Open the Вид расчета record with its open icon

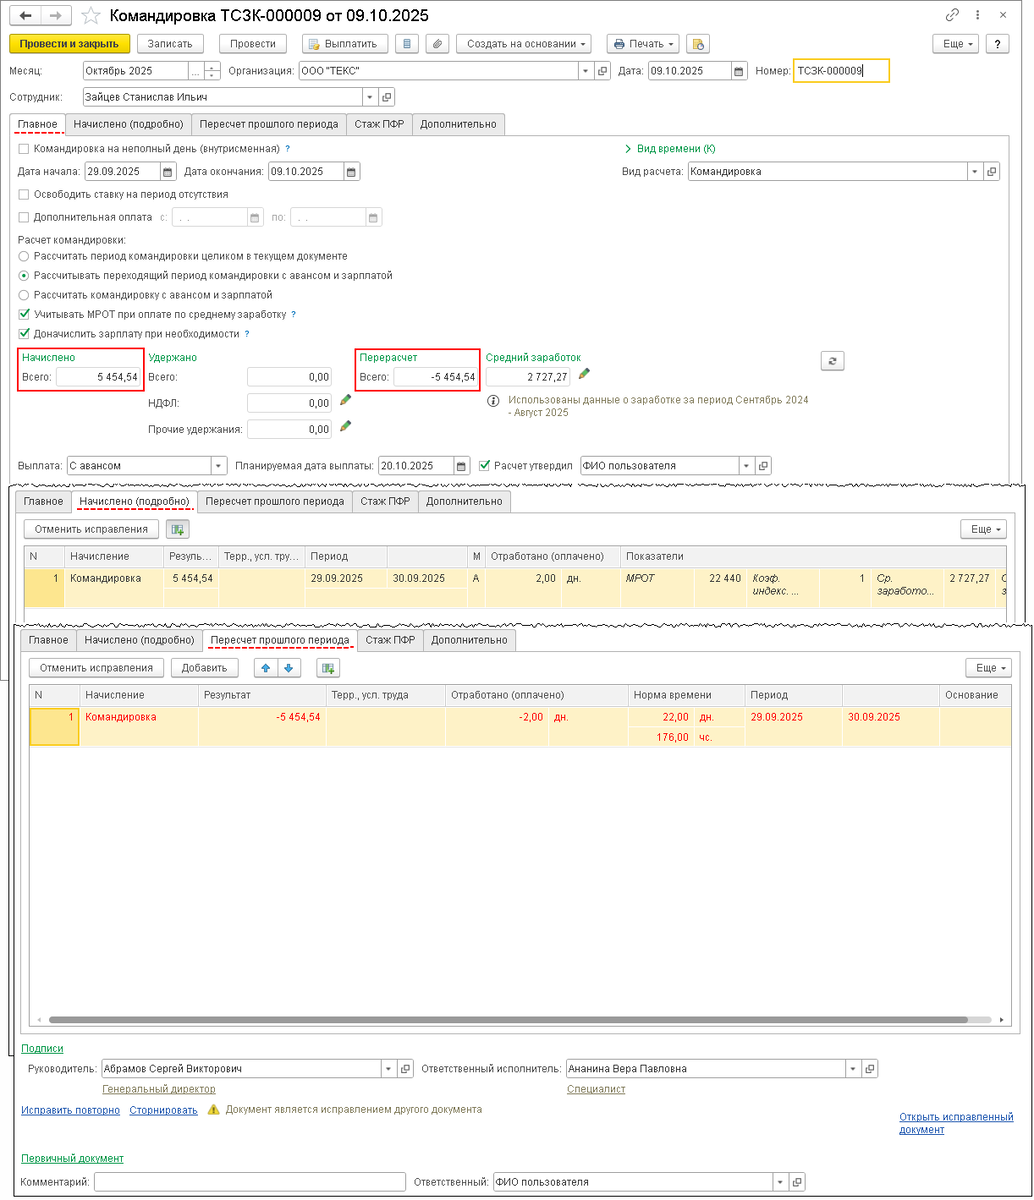992,171
